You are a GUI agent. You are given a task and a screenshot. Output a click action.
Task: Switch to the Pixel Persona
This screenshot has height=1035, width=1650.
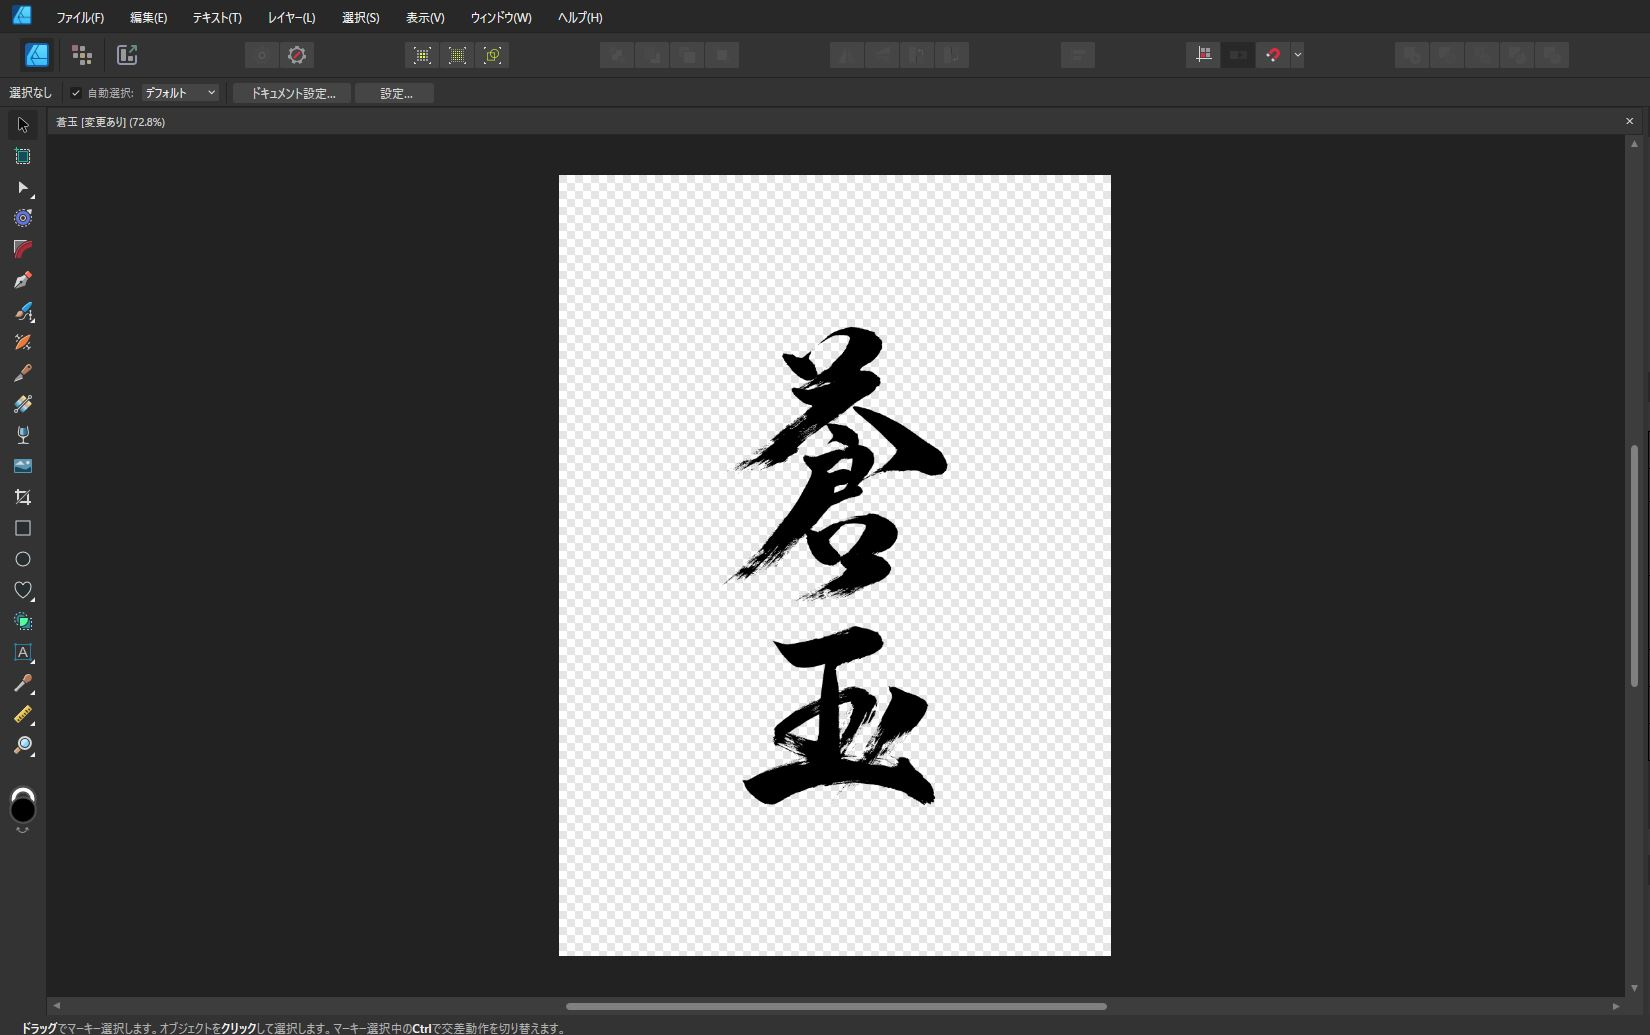82,55
